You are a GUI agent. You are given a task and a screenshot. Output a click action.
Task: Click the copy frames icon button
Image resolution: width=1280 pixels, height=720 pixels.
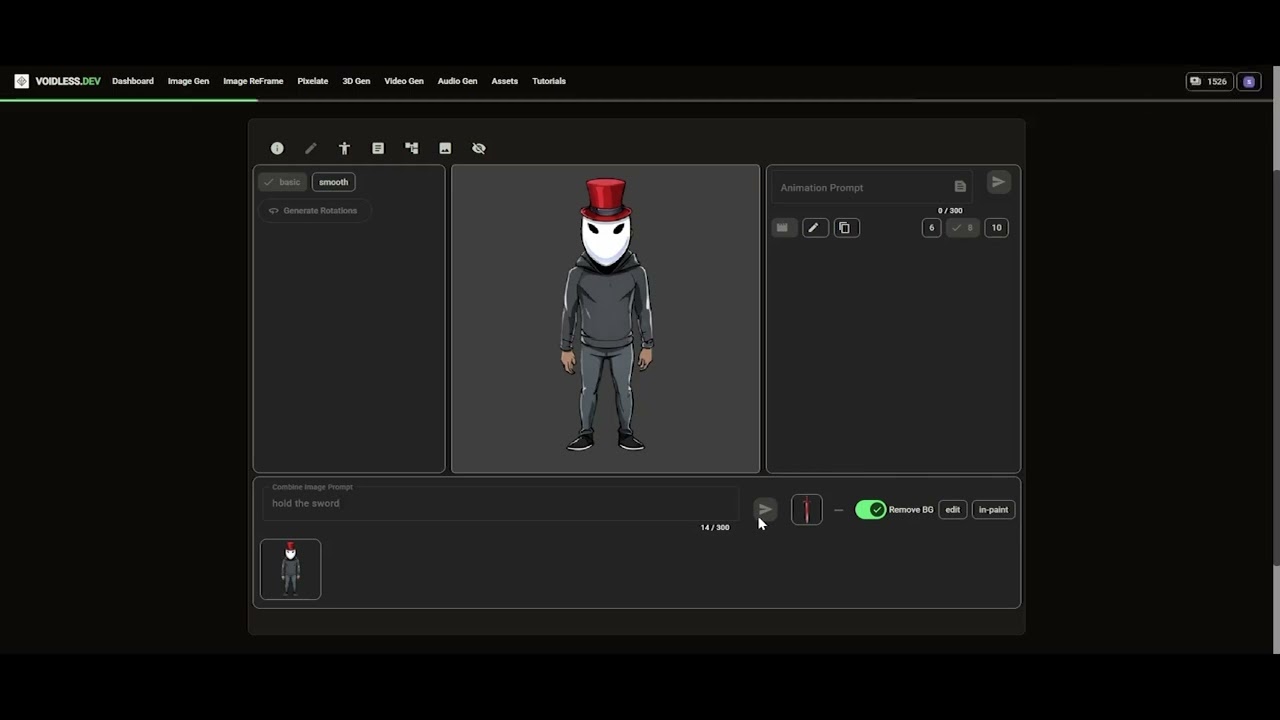tap(845, 228)
